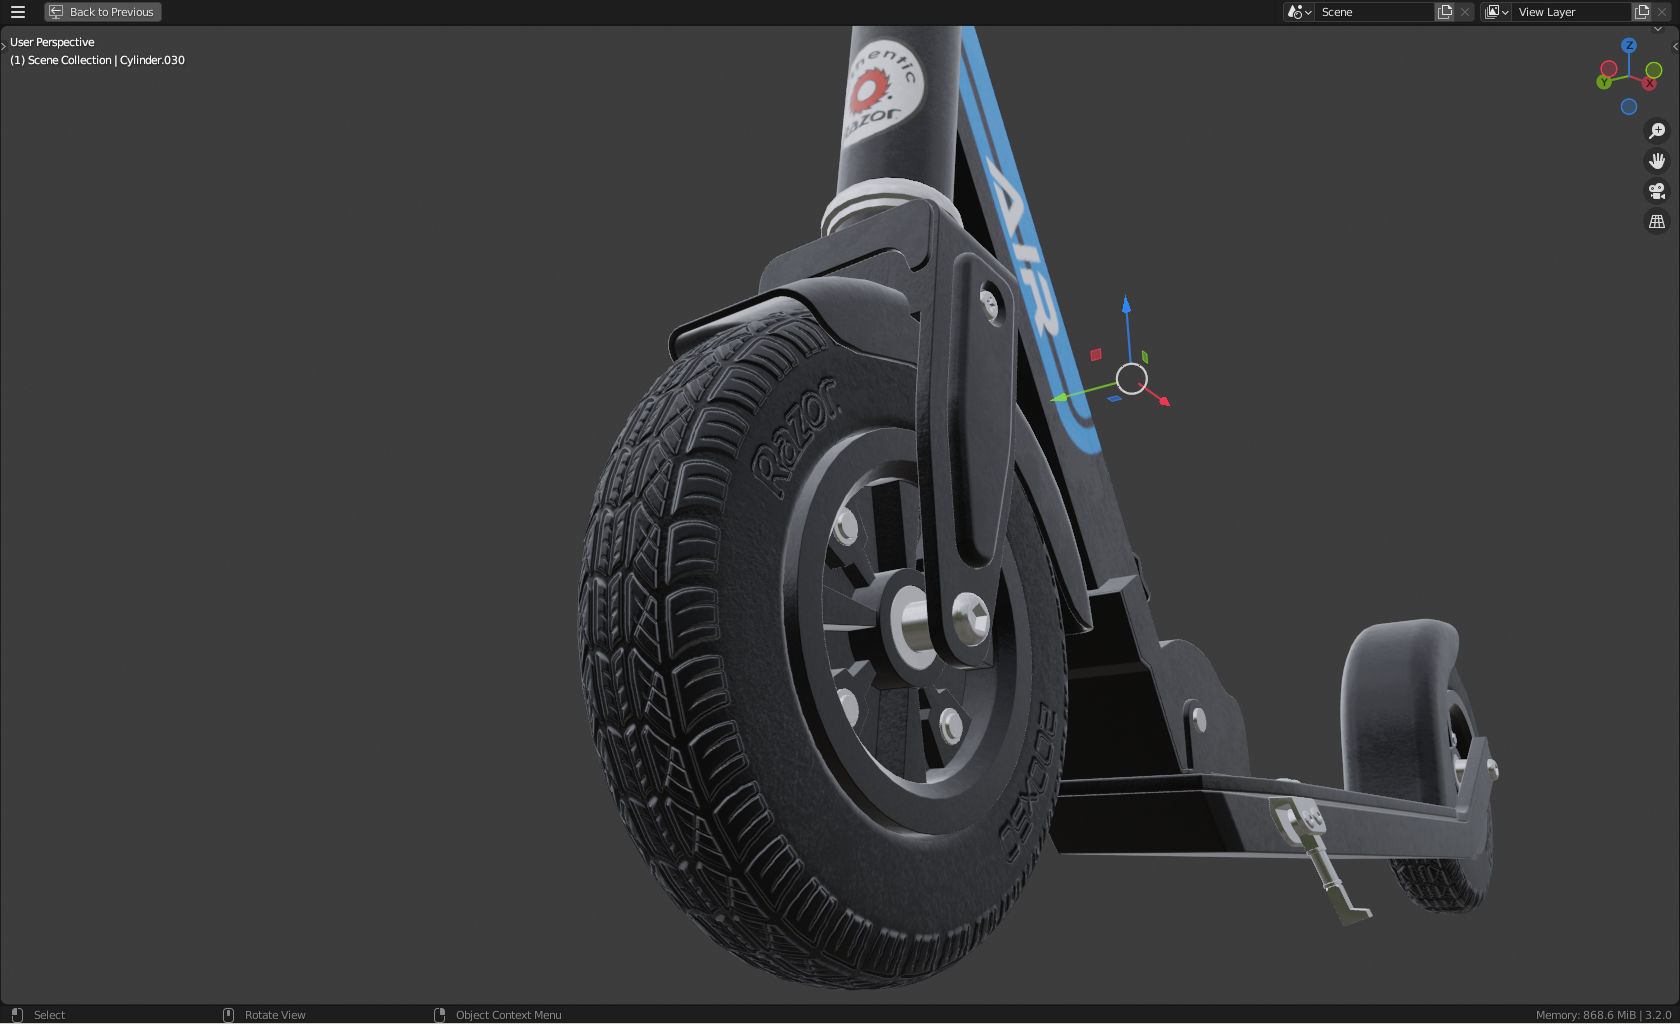Click the Zoom view magnifier icon

pos(1657,131)
